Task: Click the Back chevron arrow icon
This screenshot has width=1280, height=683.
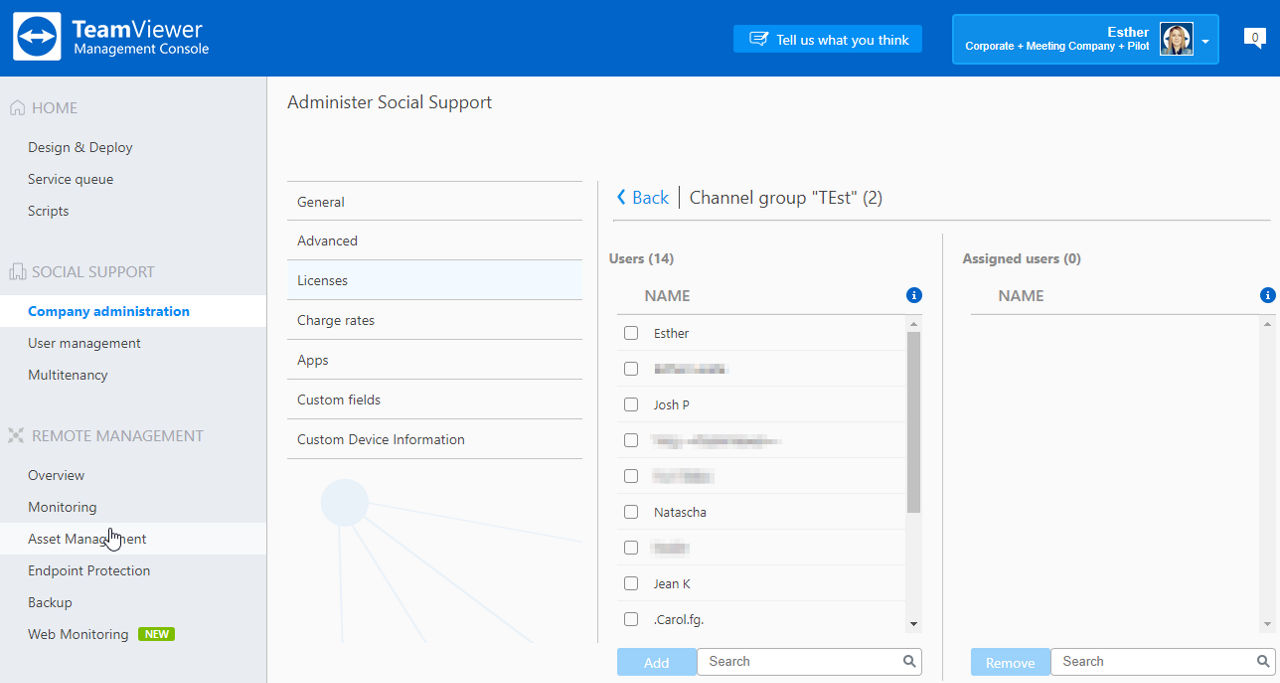Action: click(x=621, y=198)
